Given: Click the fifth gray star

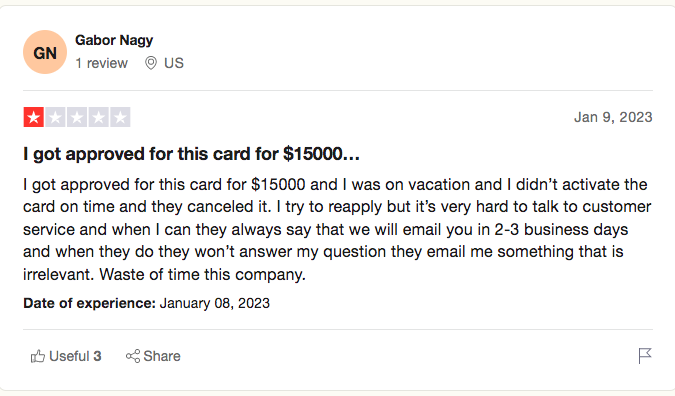Looking at the screenshot, I should pos(120,117).
